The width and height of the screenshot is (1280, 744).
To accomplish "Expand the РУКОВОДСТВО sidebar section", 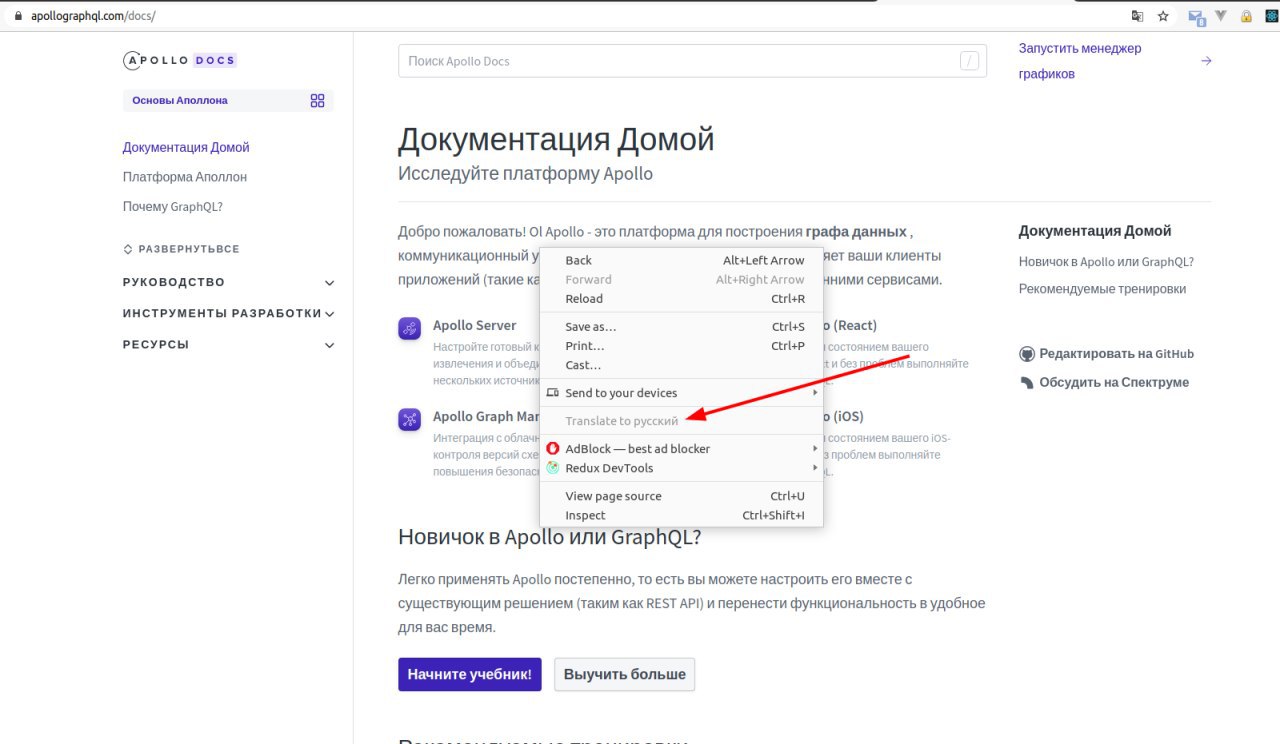I will point(228,282).
